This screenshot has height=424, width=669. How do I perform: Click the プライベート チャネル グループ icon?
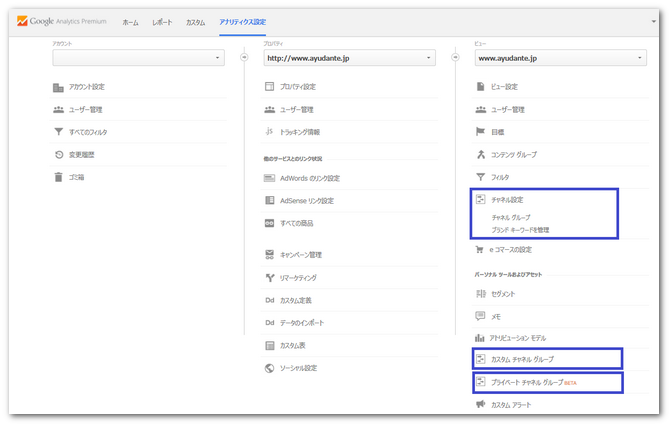tap(480, 381)
